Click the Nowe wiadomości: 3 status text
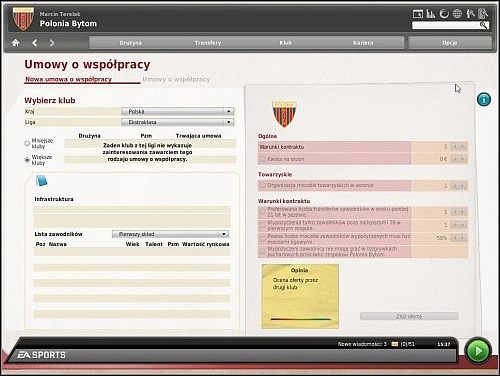The image size is (500, 376). pyautogui.click(x=362, y=344)
